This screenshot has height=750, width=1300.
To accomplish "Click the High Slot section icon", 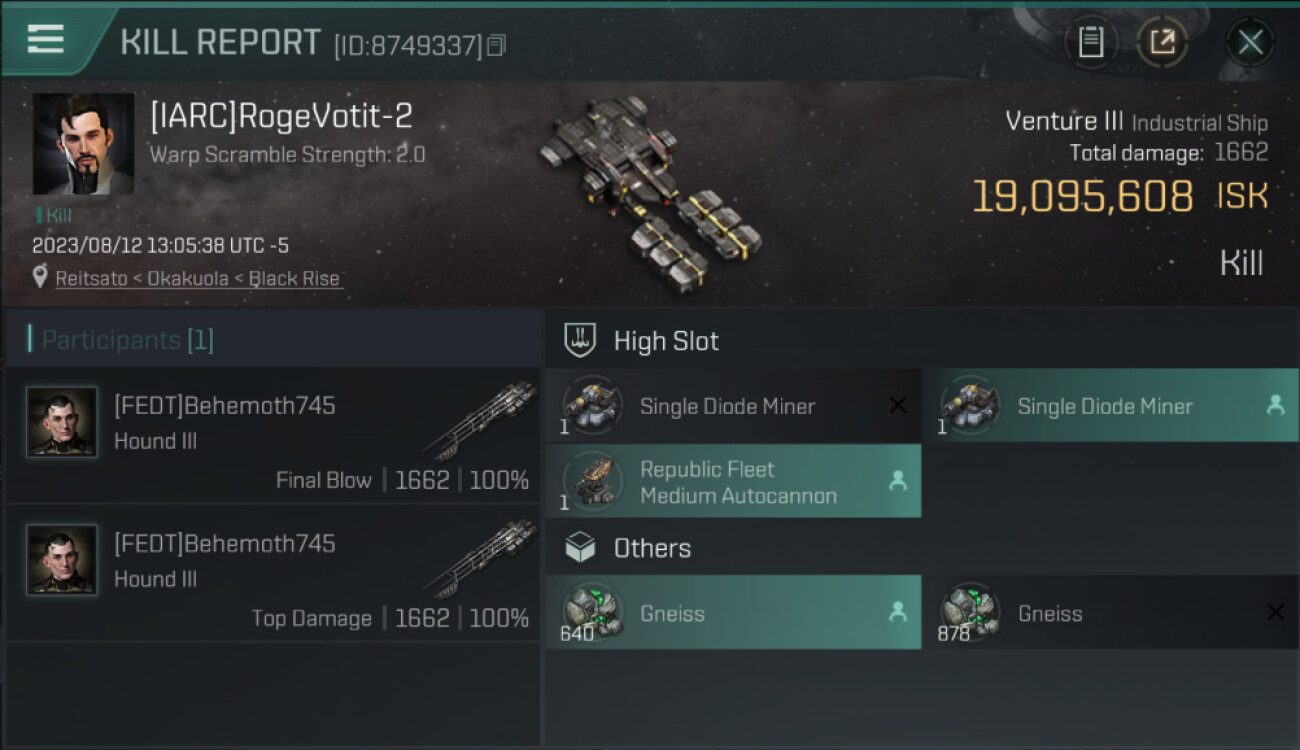I will (580, 340).
